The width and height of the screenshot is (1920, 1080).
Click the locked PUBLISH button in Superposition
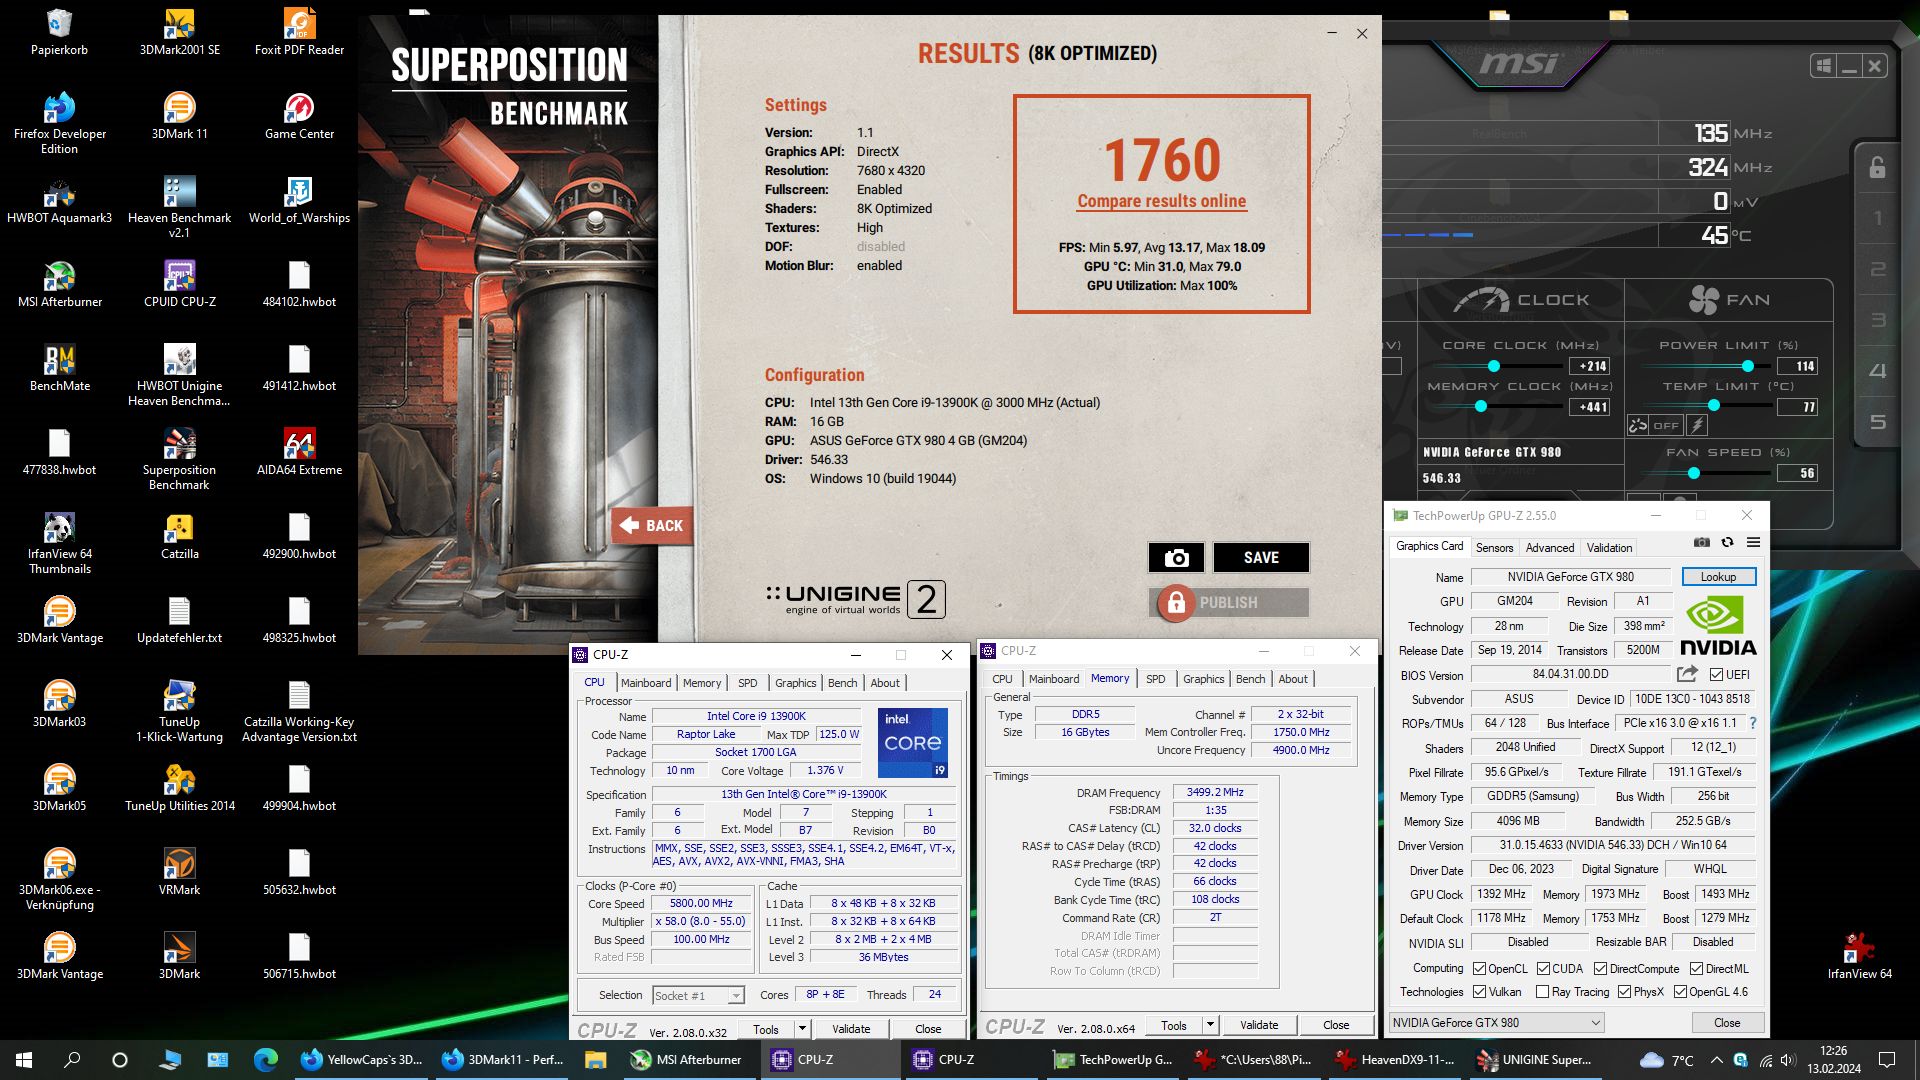click(x=1229, y=603)
